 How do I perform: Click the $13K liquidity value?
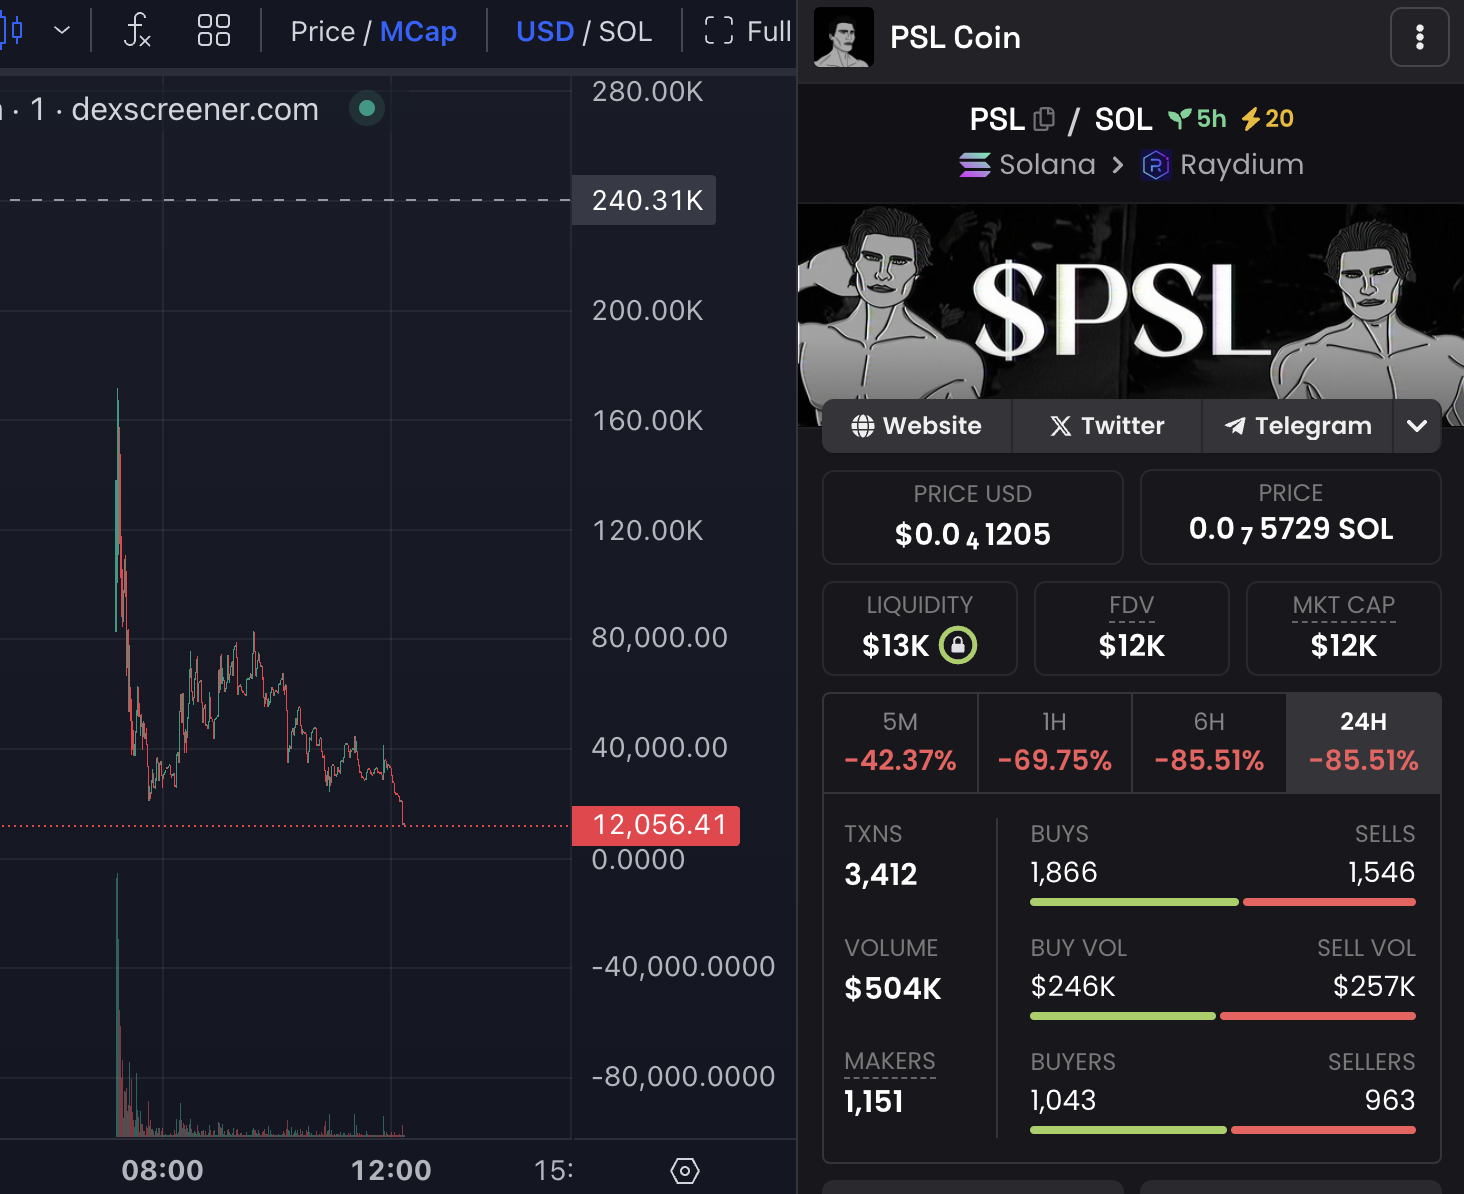(896, 646)
